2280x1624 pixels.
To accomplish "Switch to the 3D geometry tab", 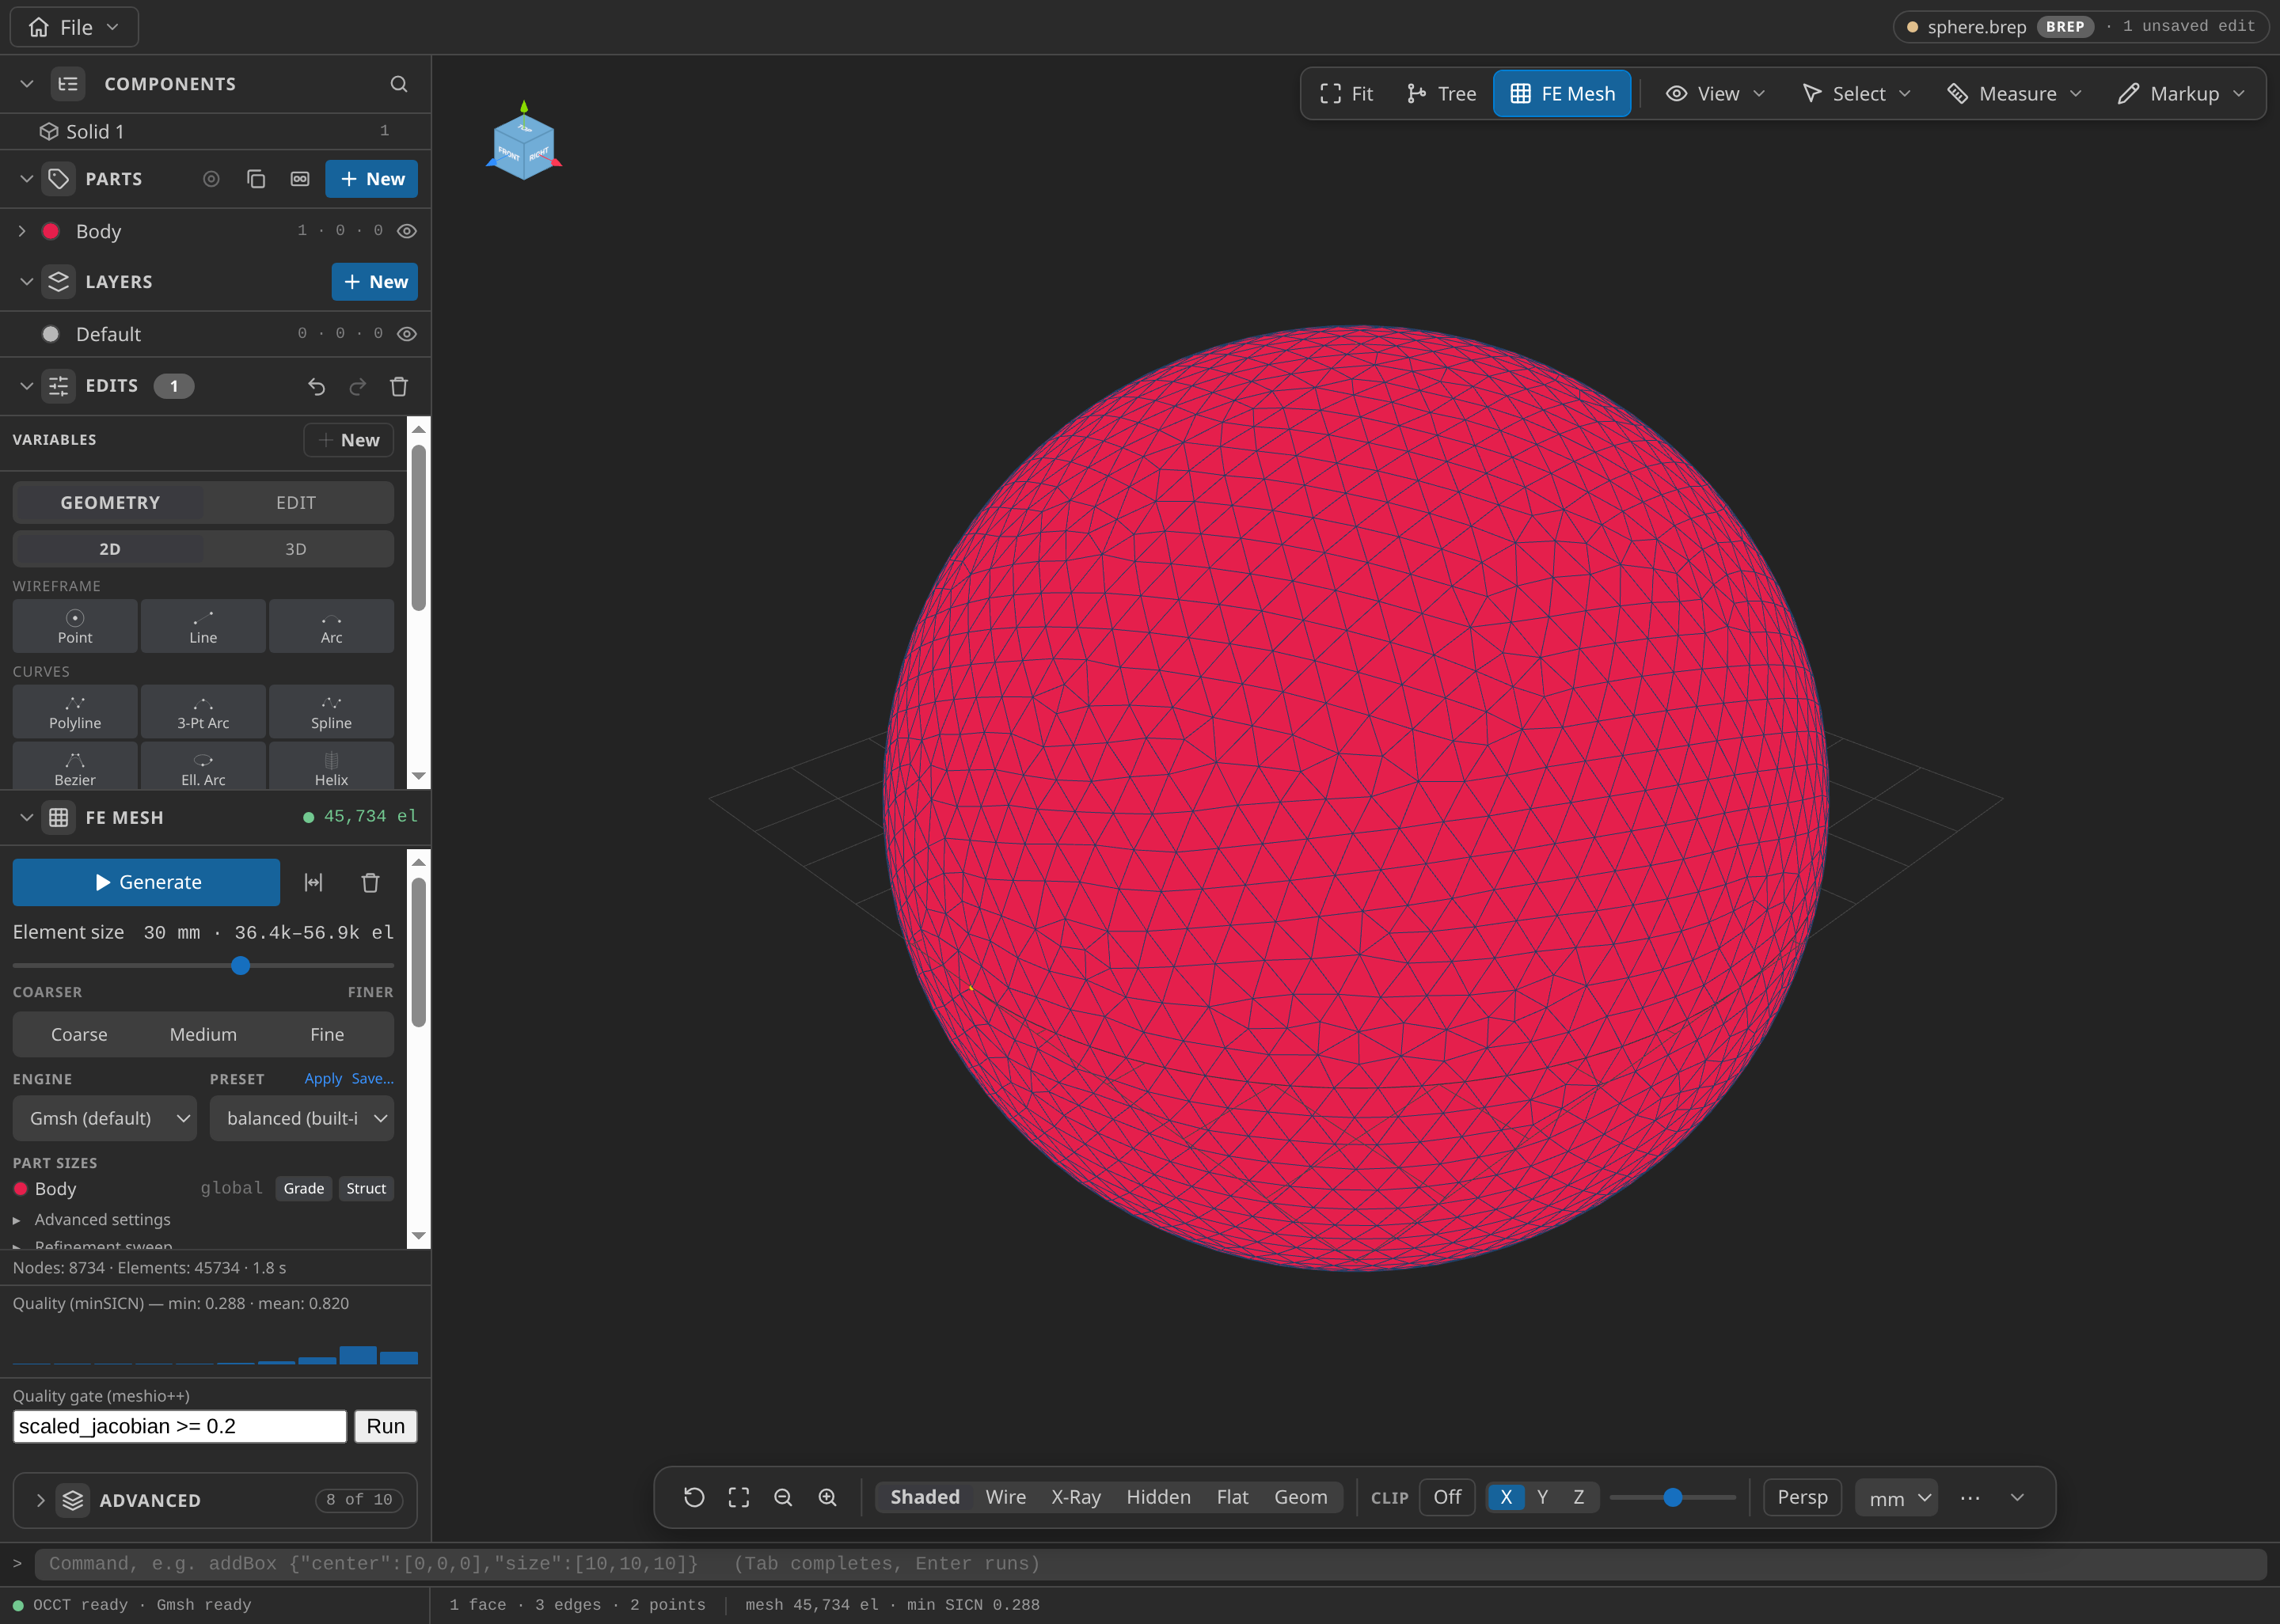I will (296, 549).
